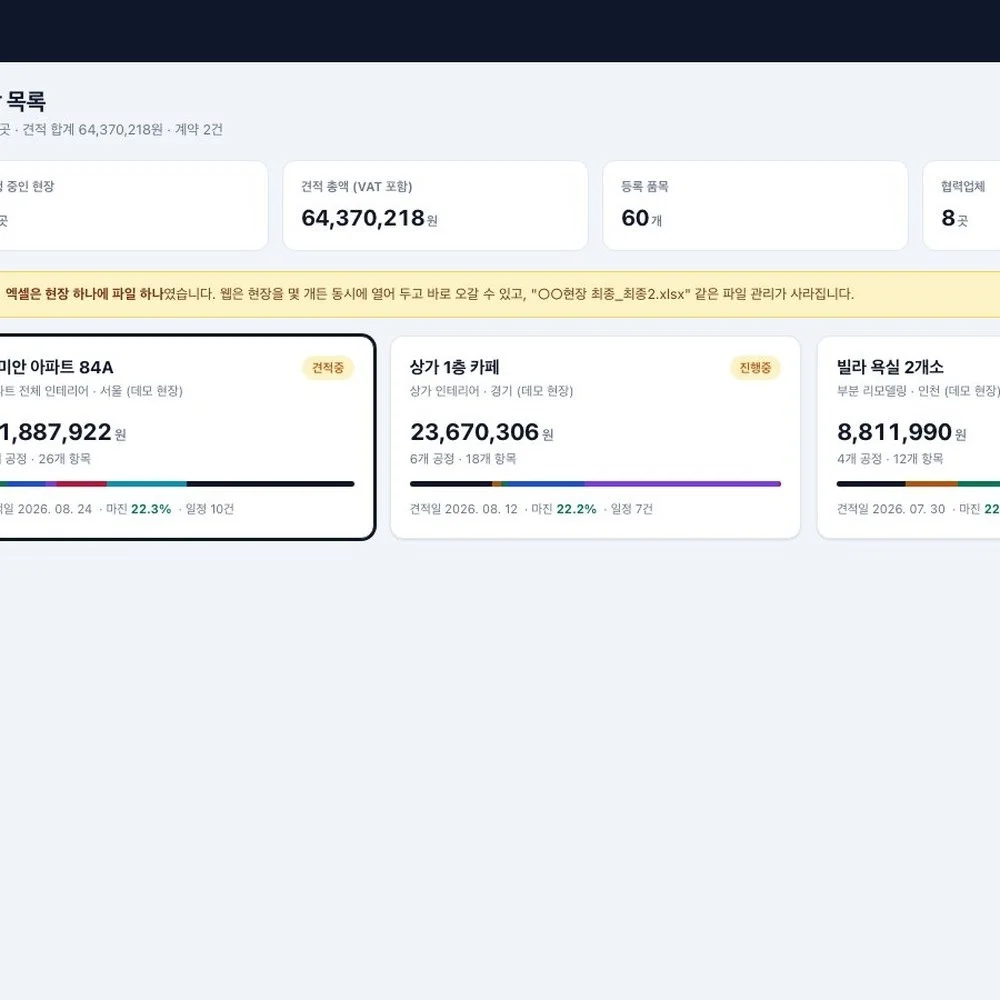Click the 견적중 status badge
This screenshot has width=1000, height=1000.
coord(328,368)
